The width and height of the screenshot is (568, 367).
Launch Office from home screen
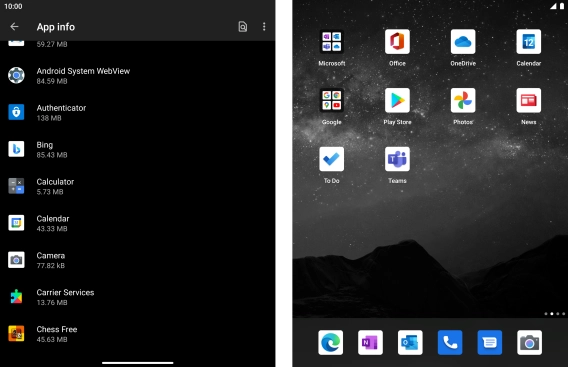click(x=397, y=42)
